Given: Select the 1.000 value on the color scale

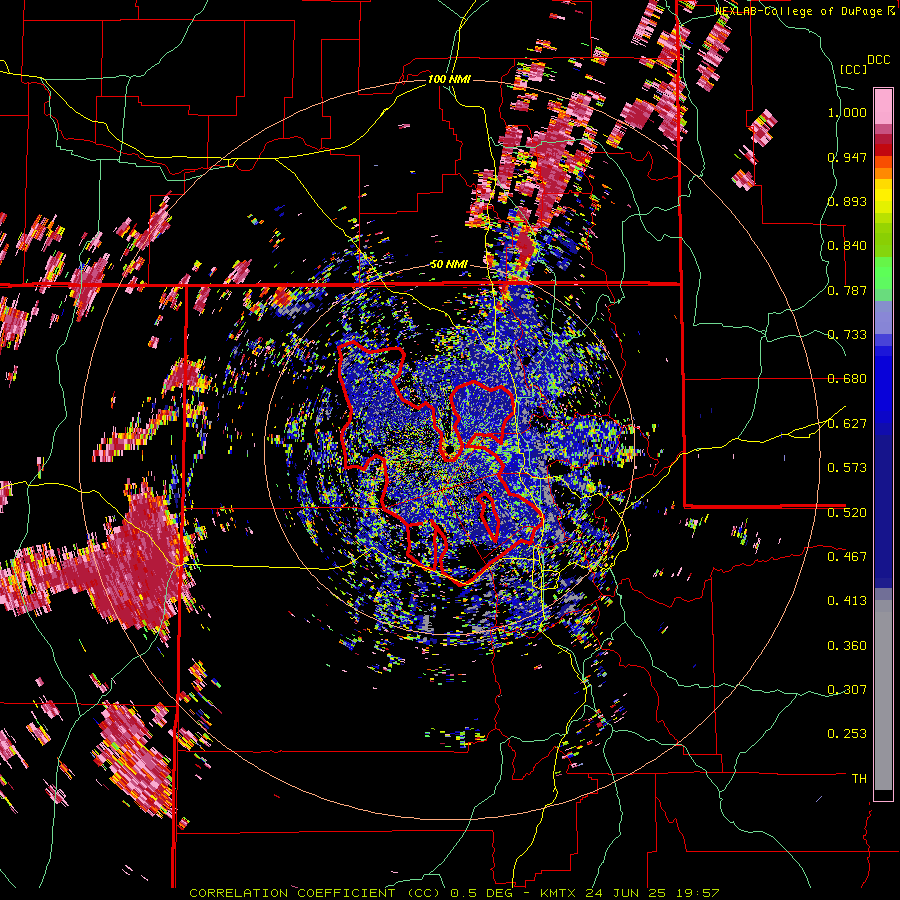Looking at the screenshot, I should [x=847, y=112].
